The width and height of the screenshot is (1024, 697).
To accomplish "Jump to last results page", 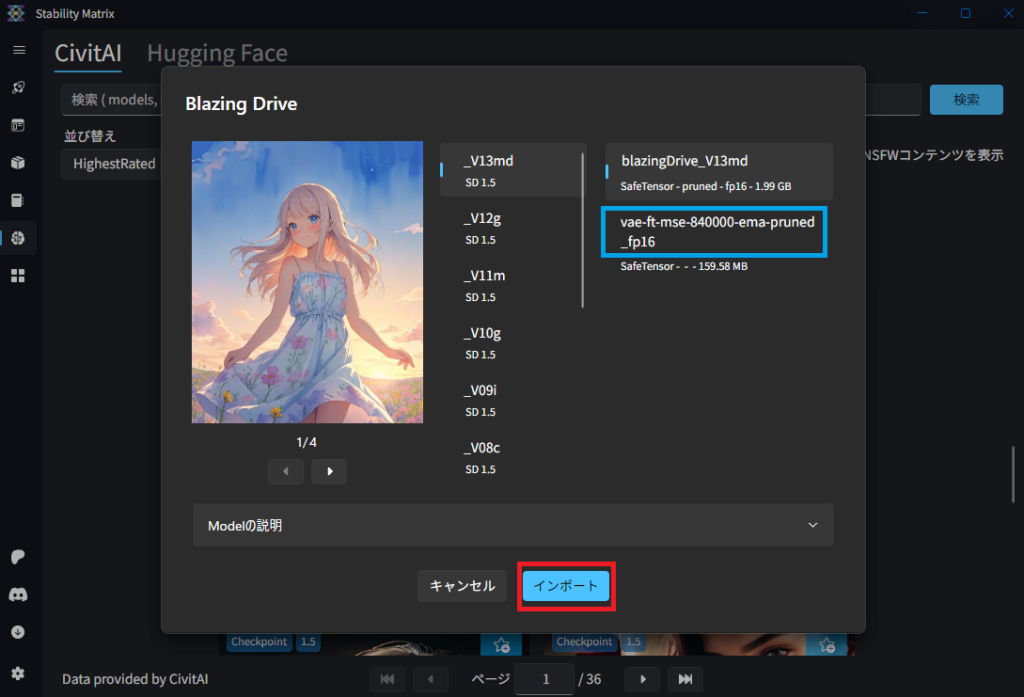I will pyautogui.click(x=685, y=679).
